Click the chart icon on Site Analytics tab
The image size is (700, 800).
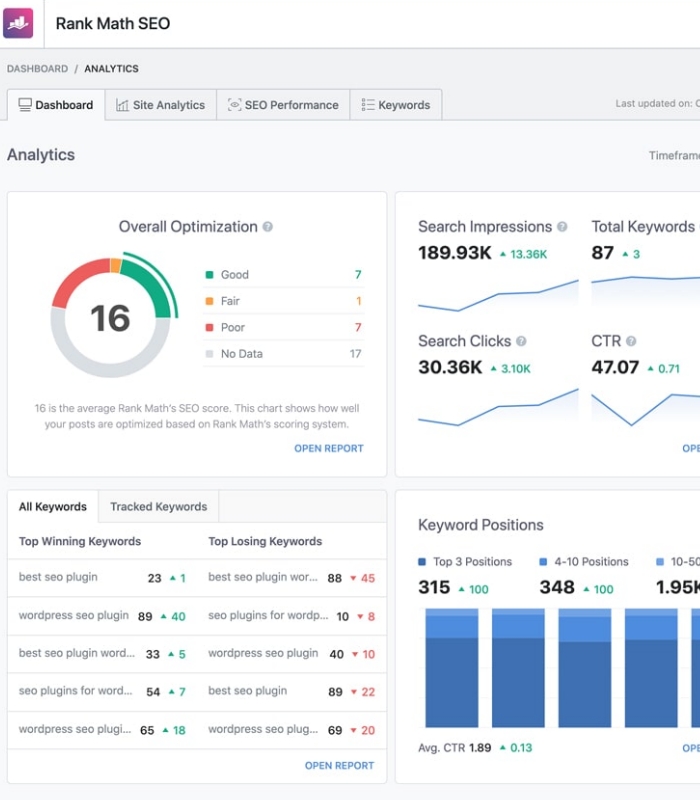click(122, 105)
